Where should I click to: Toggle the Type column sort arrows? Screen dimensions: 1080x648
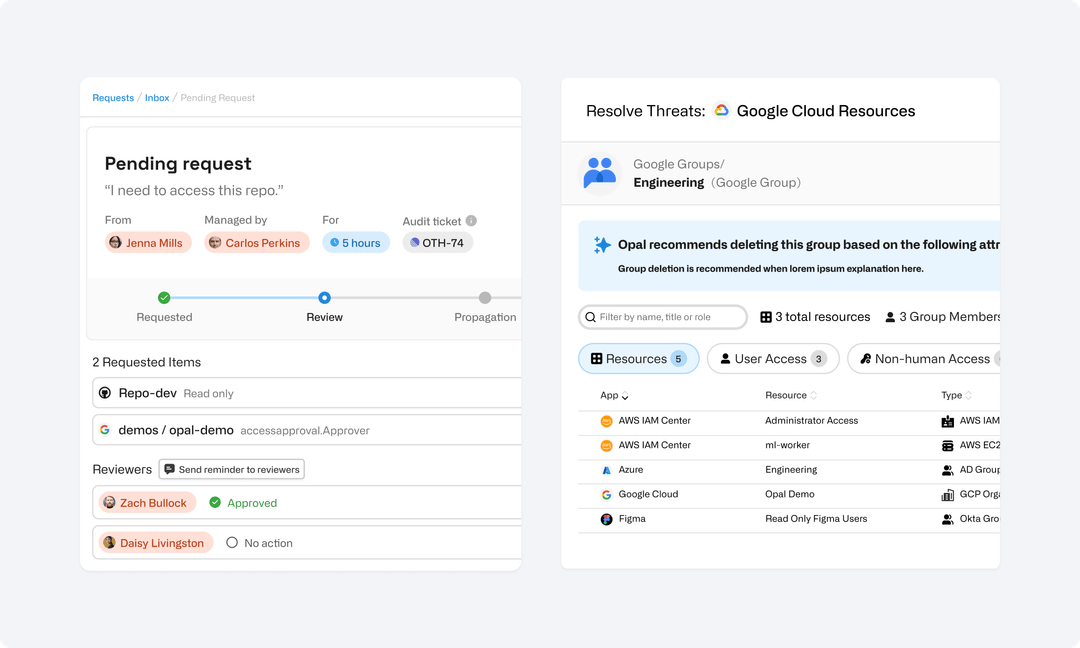click(967, 395)
